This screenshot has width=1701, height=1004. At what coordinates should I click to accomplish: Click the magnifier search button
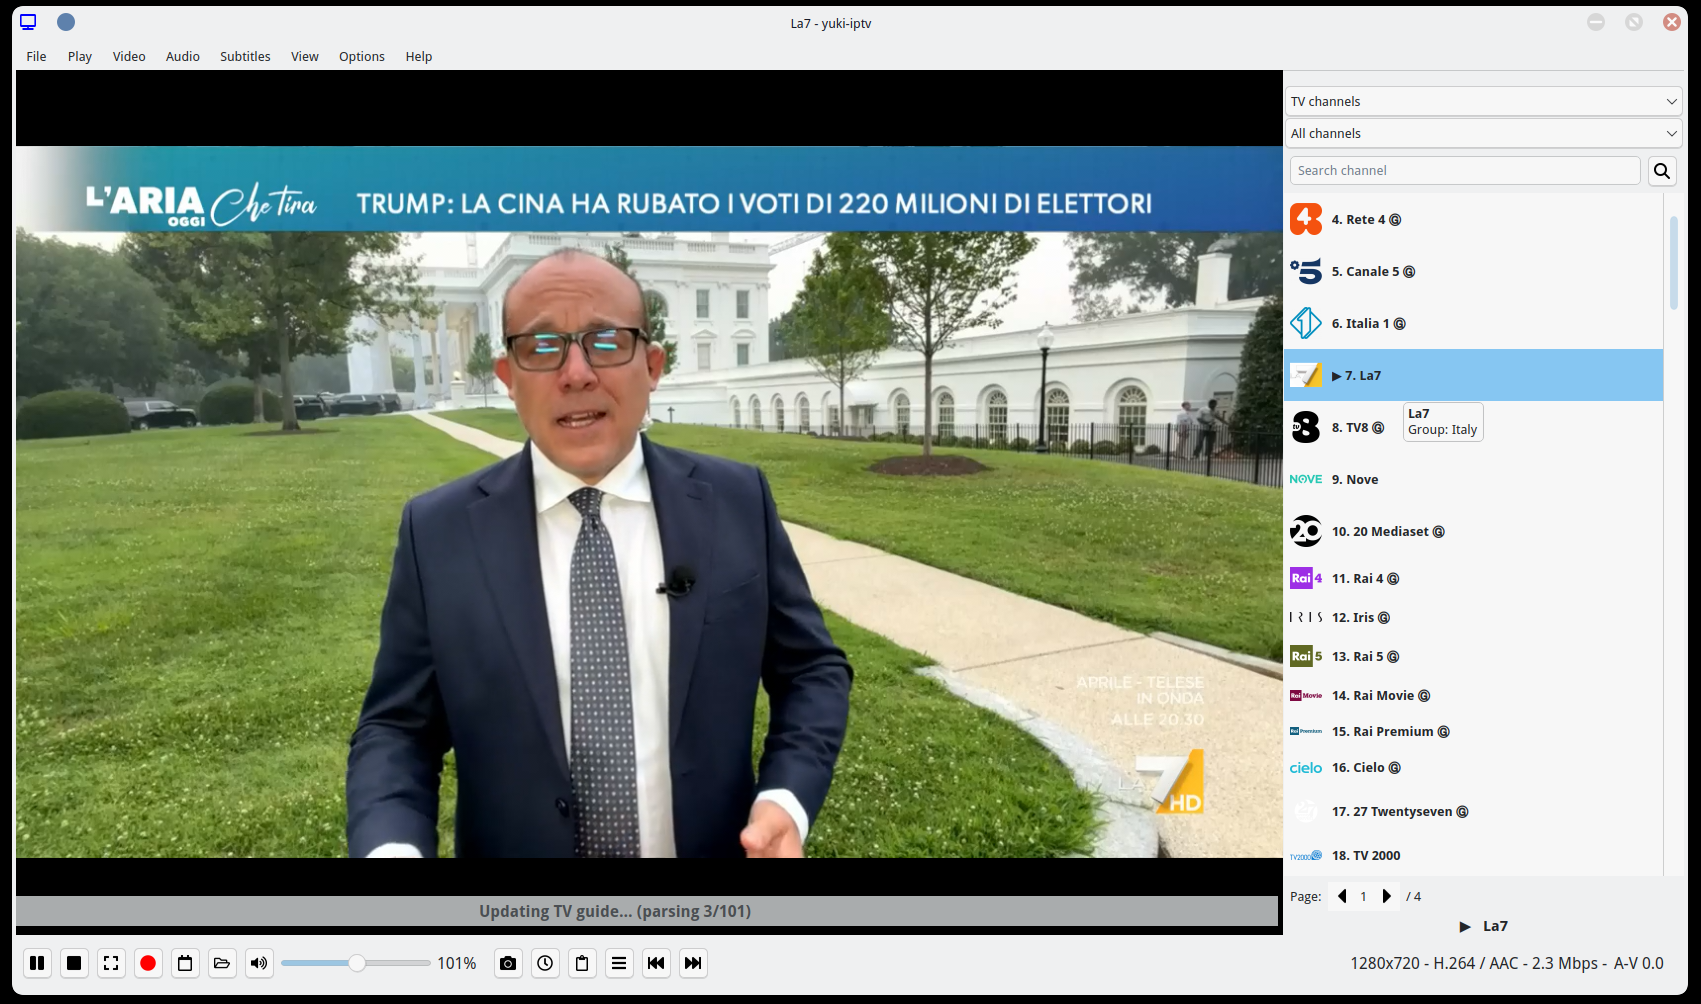point(1662,171)
